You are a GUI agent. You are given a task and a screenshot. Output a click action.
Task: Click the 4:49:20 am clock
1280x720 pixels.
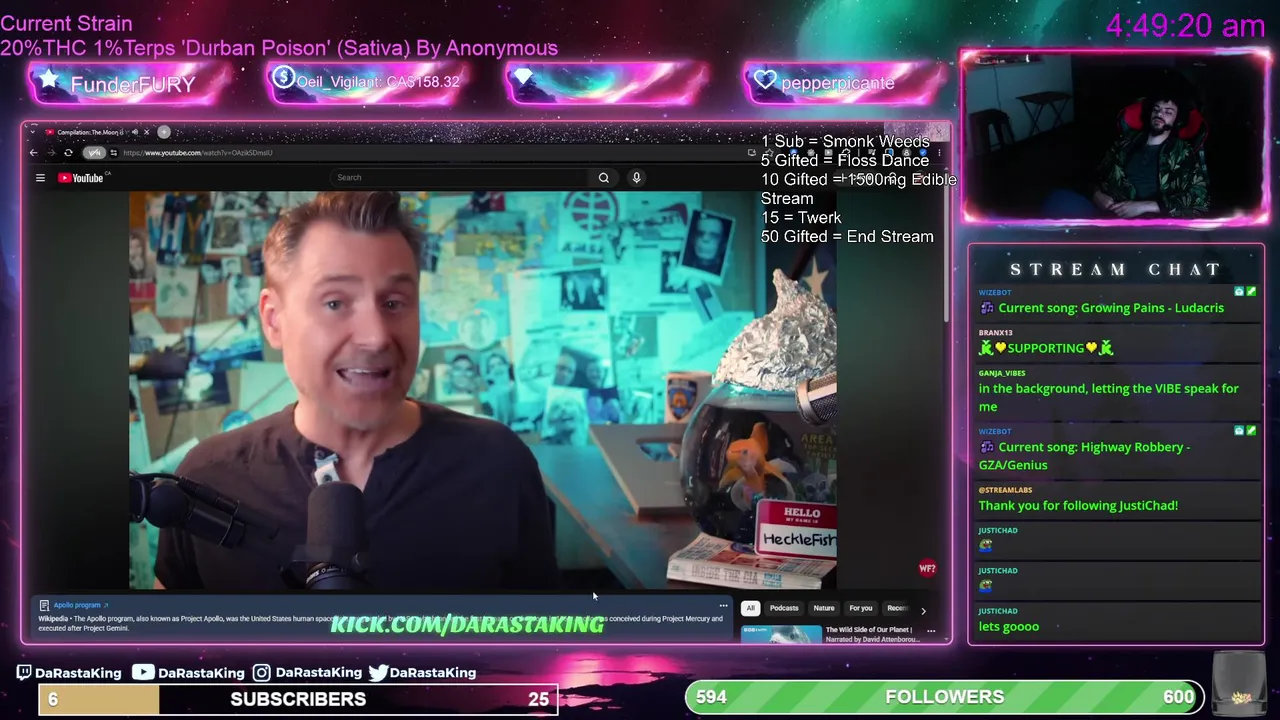coord(1185,26)
